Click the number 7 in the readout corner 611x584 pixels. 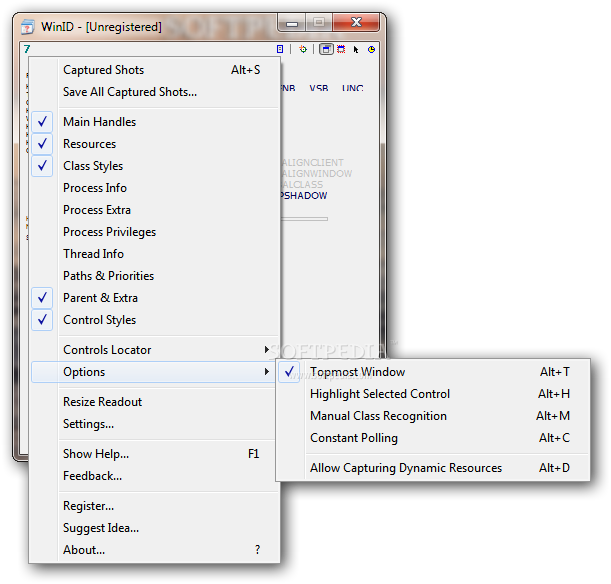tap(27, 49)
